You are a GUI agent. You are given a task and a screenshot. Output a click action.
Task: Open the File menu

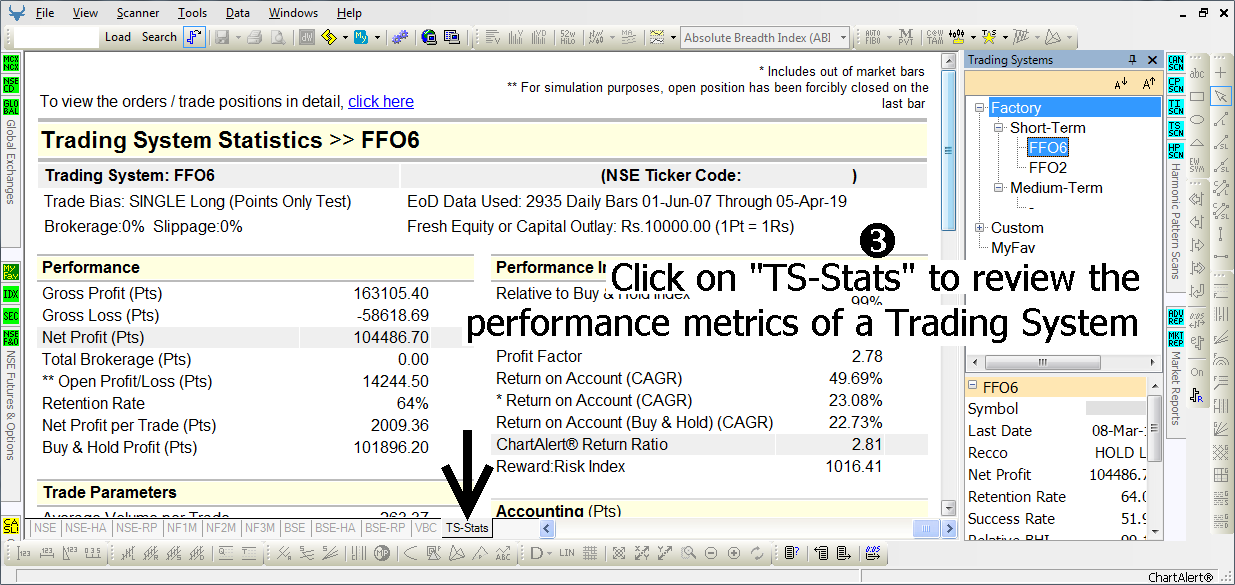pyautogui.click(x=45, y=13)
